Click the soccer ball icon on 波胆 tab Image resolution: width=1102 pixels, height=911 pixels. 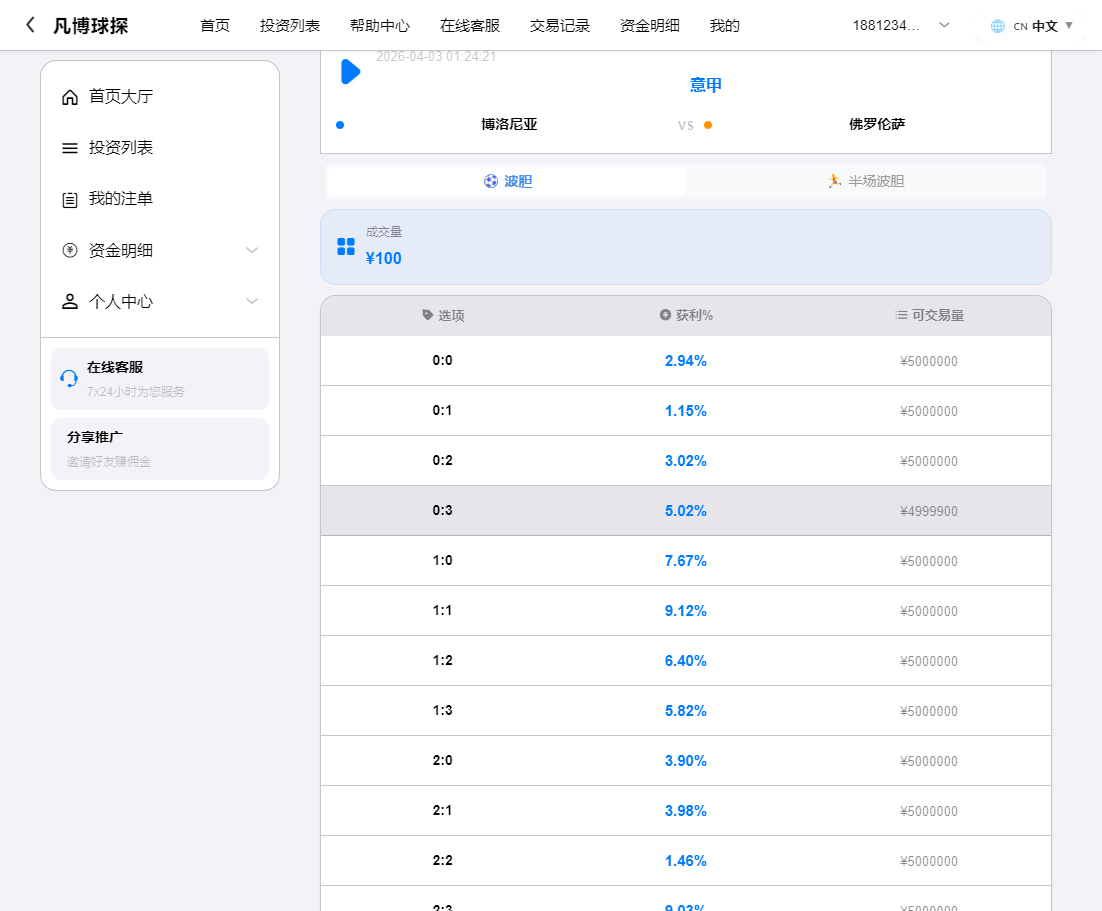click(491, 181)
